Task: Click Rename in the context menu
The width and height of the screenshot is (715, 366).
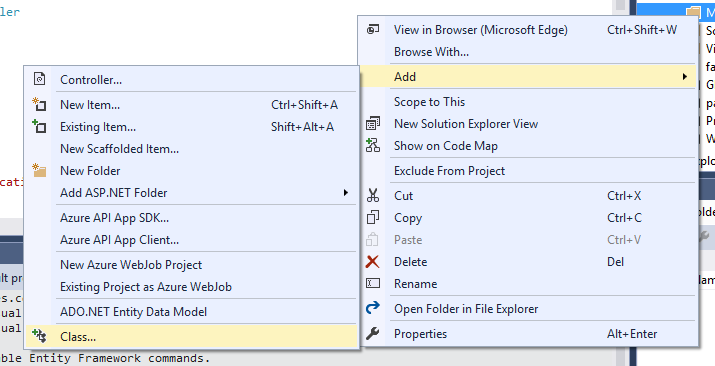Action: [x=415, y=284]
